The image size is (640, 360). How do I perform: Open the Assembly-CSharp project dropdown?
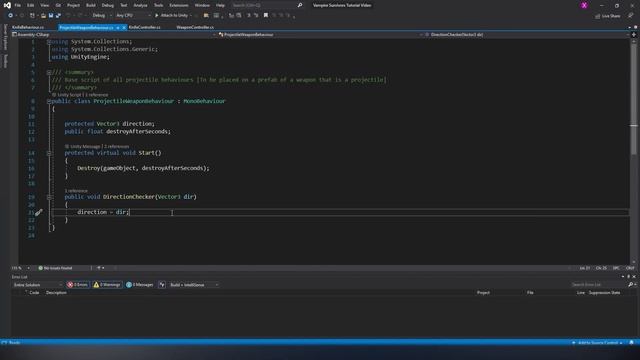pyautogui.click(x=114, y=35)
